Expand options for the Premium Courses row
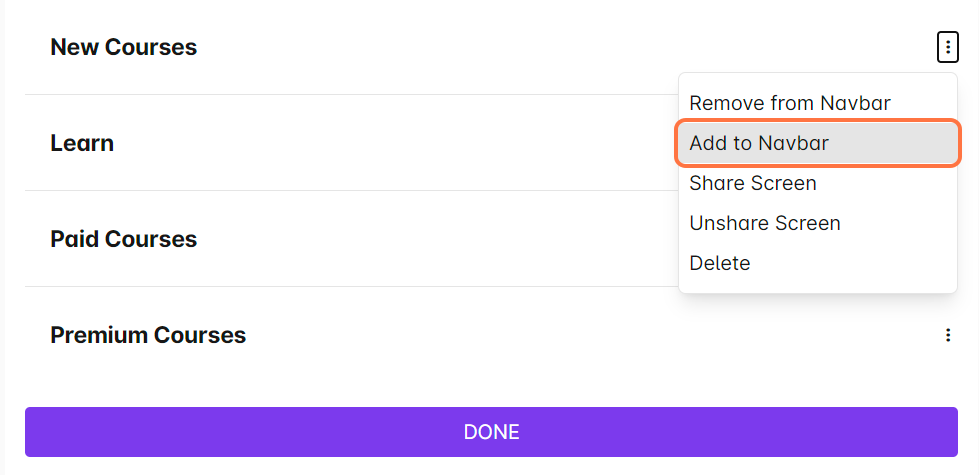Viewport: 979px width, 475px height. coord(947,335)
